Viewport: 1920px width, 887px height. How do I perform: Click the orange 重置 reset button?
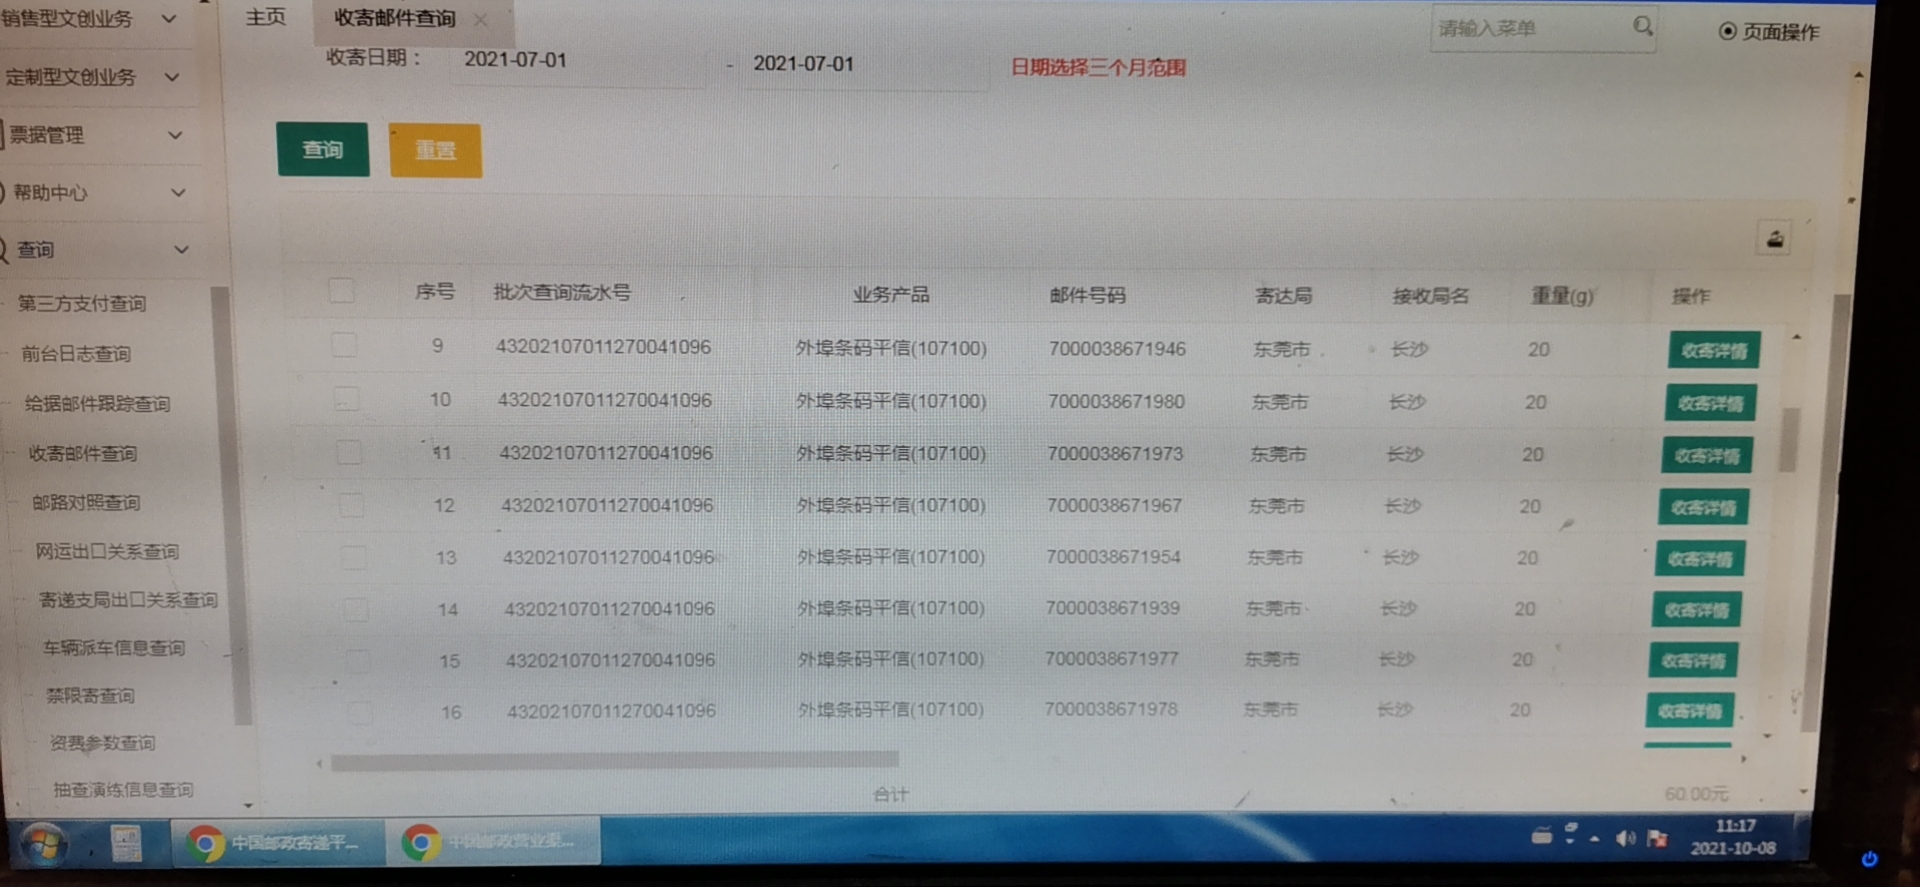435,151
